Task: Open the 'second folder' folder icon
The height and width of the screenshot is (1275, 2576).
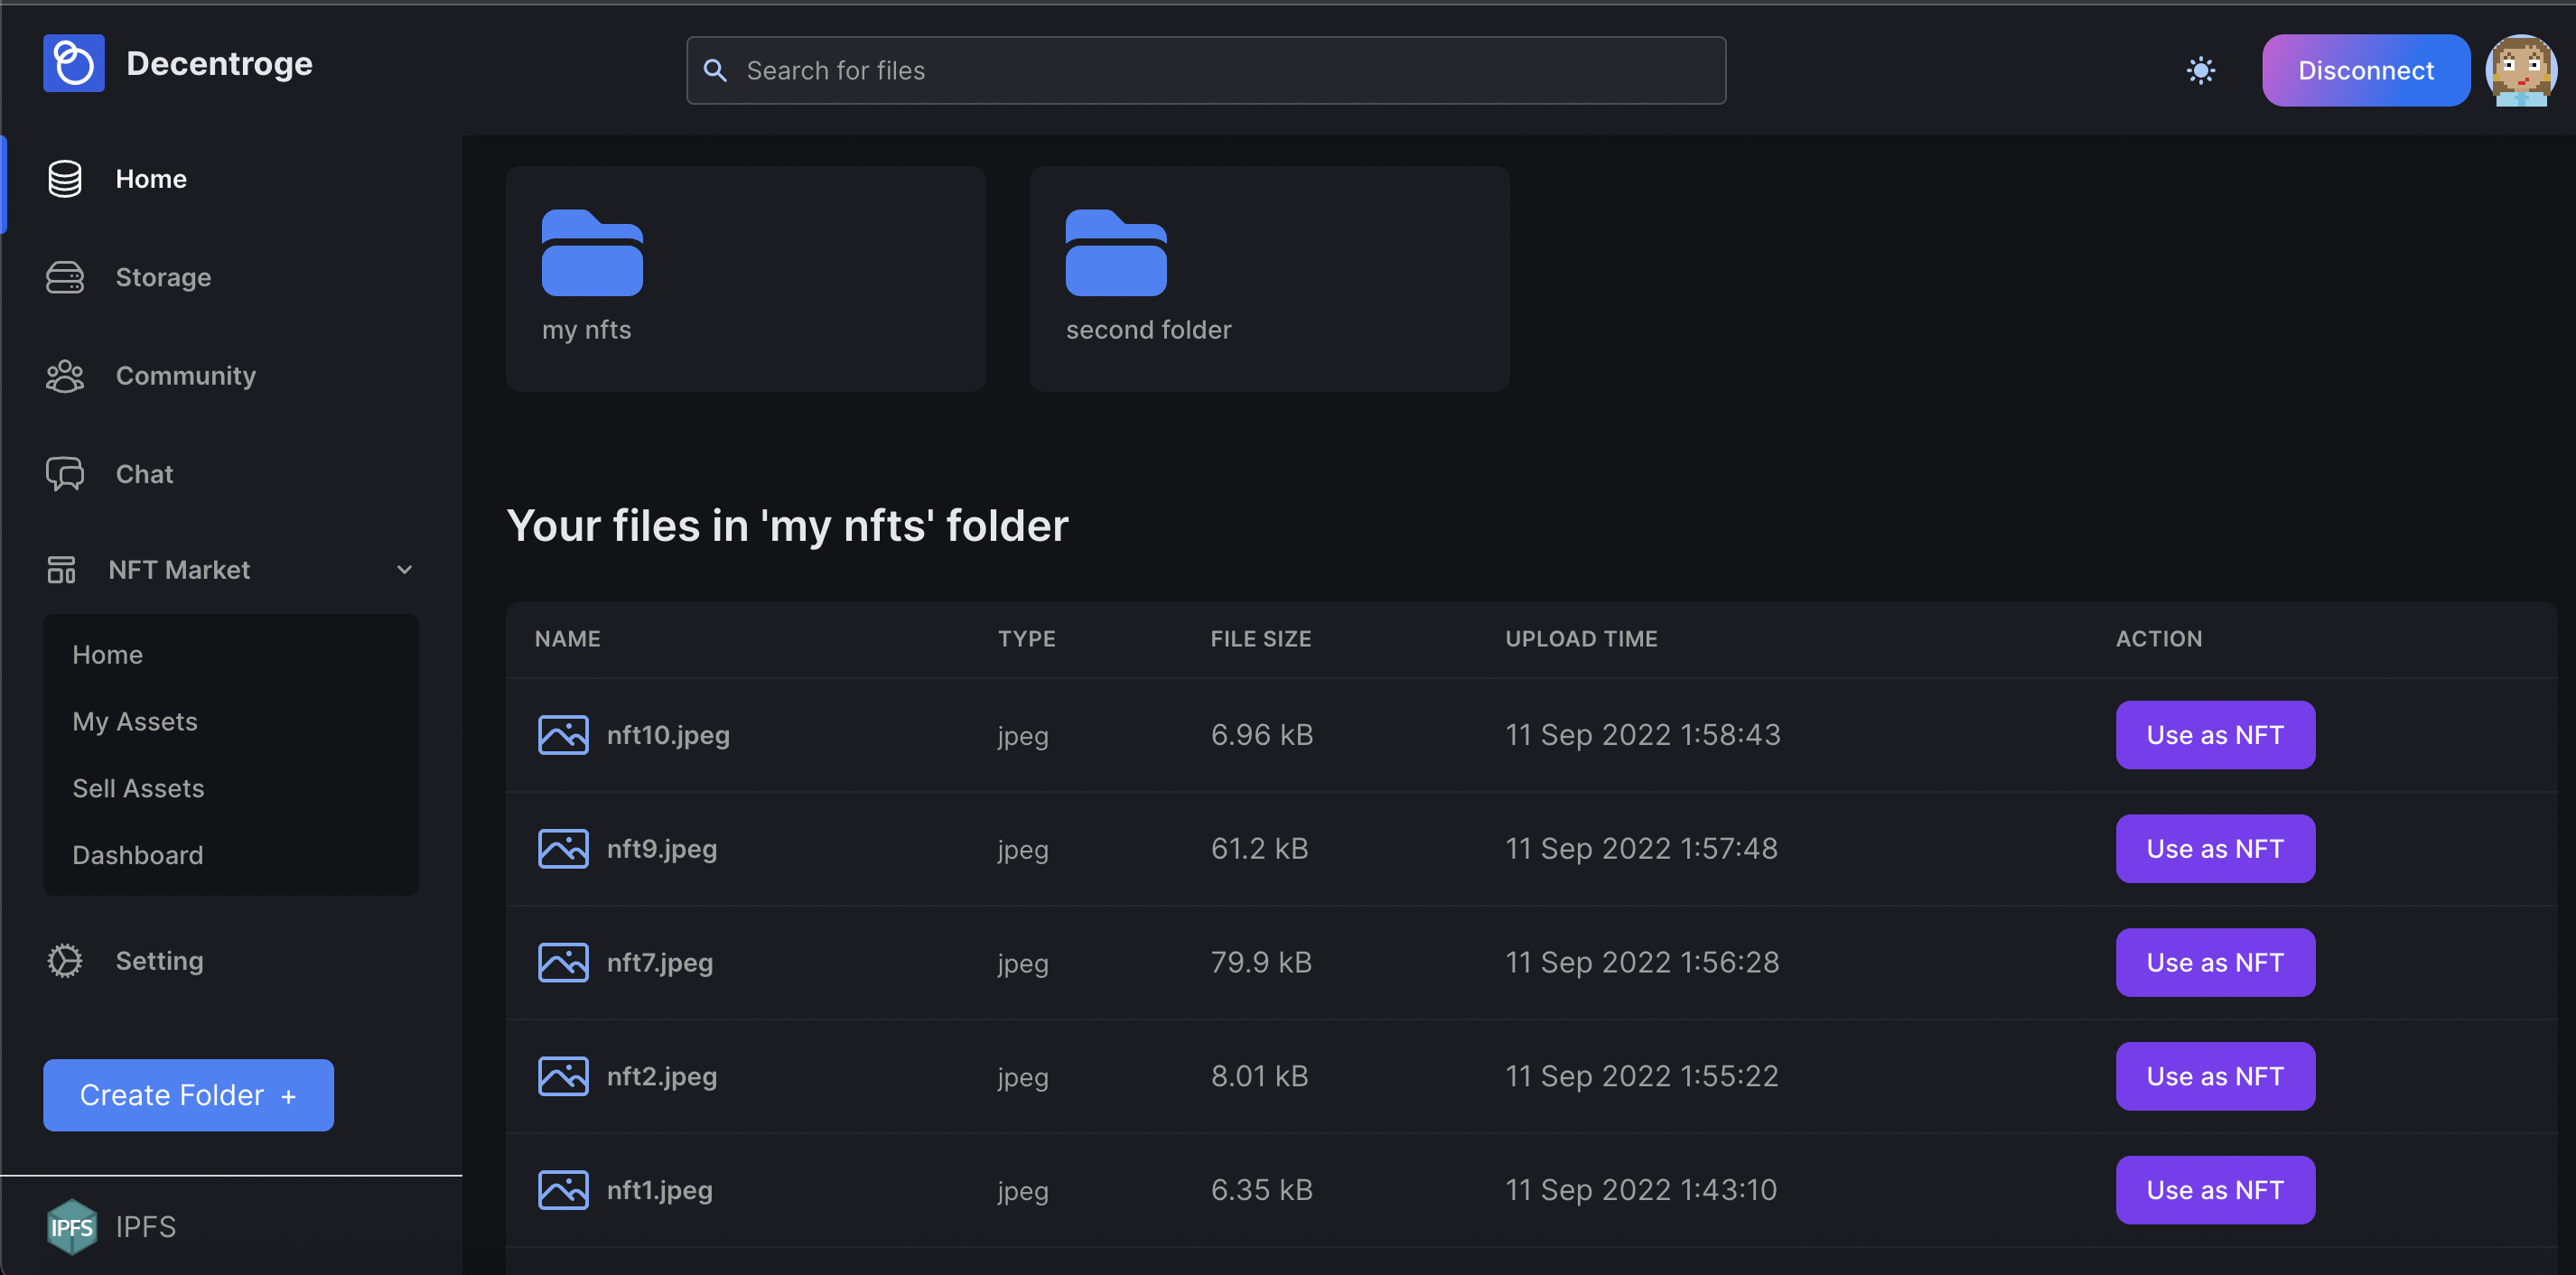Action: click(1116, 253)
